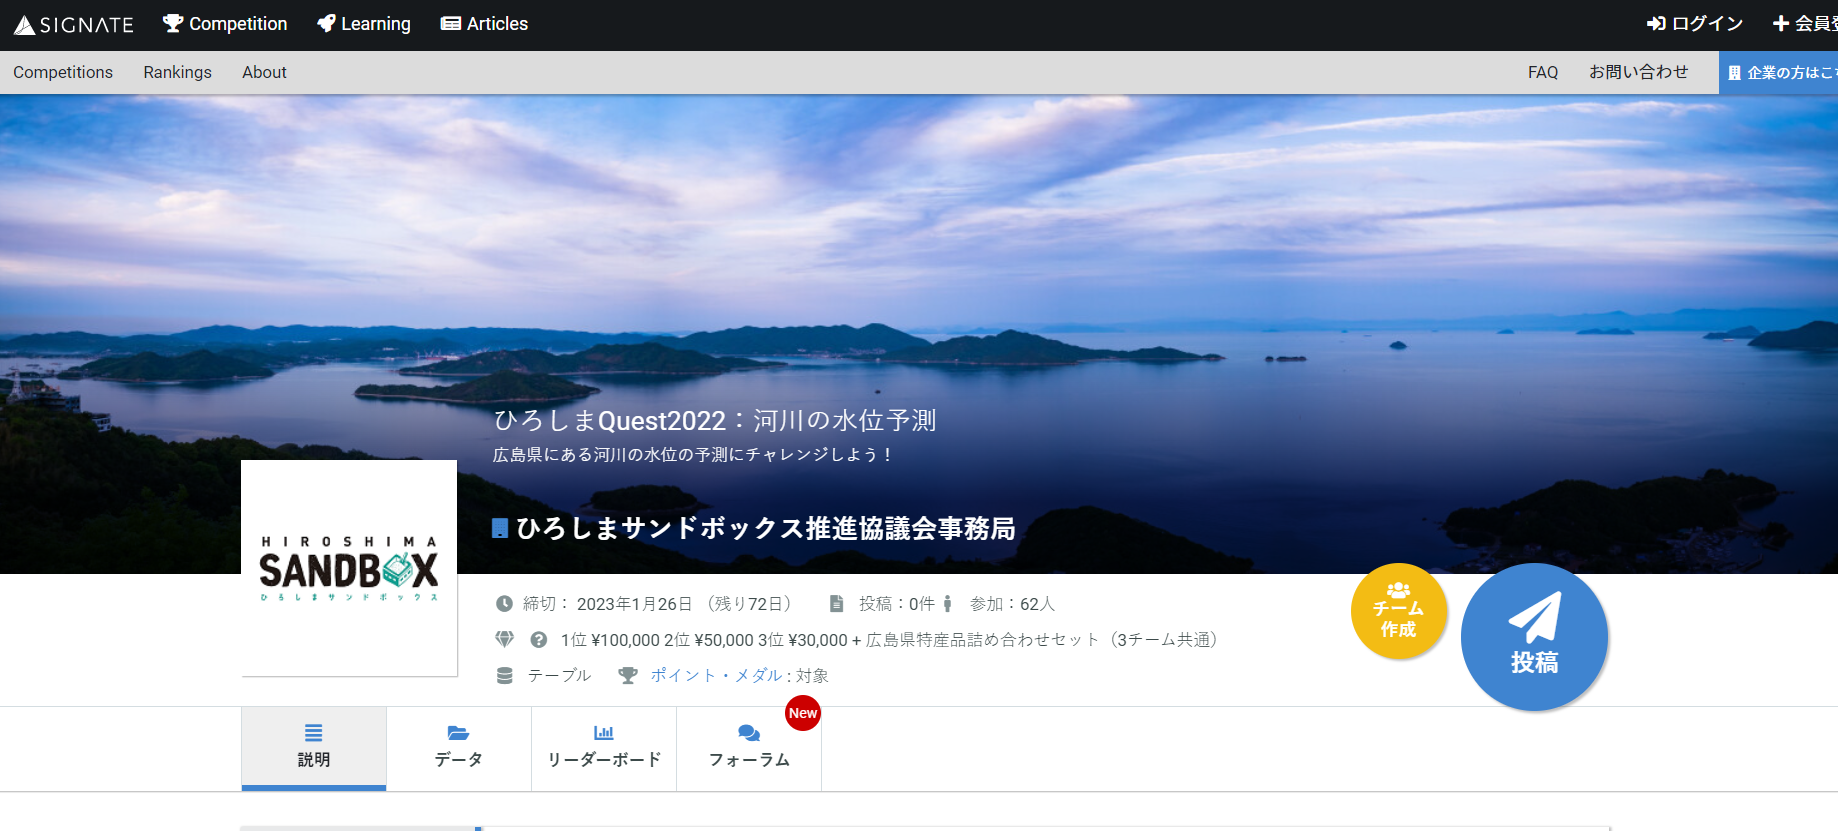Open the フォーラム forum tab
1838x831 pixels.
coord(749,747)
